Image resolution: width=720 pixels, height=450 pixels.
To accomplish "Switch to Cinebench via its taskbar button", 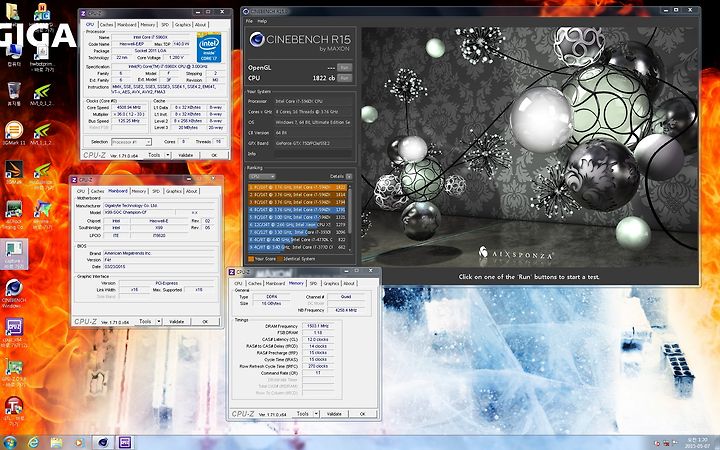I will [x=103, y=442].
